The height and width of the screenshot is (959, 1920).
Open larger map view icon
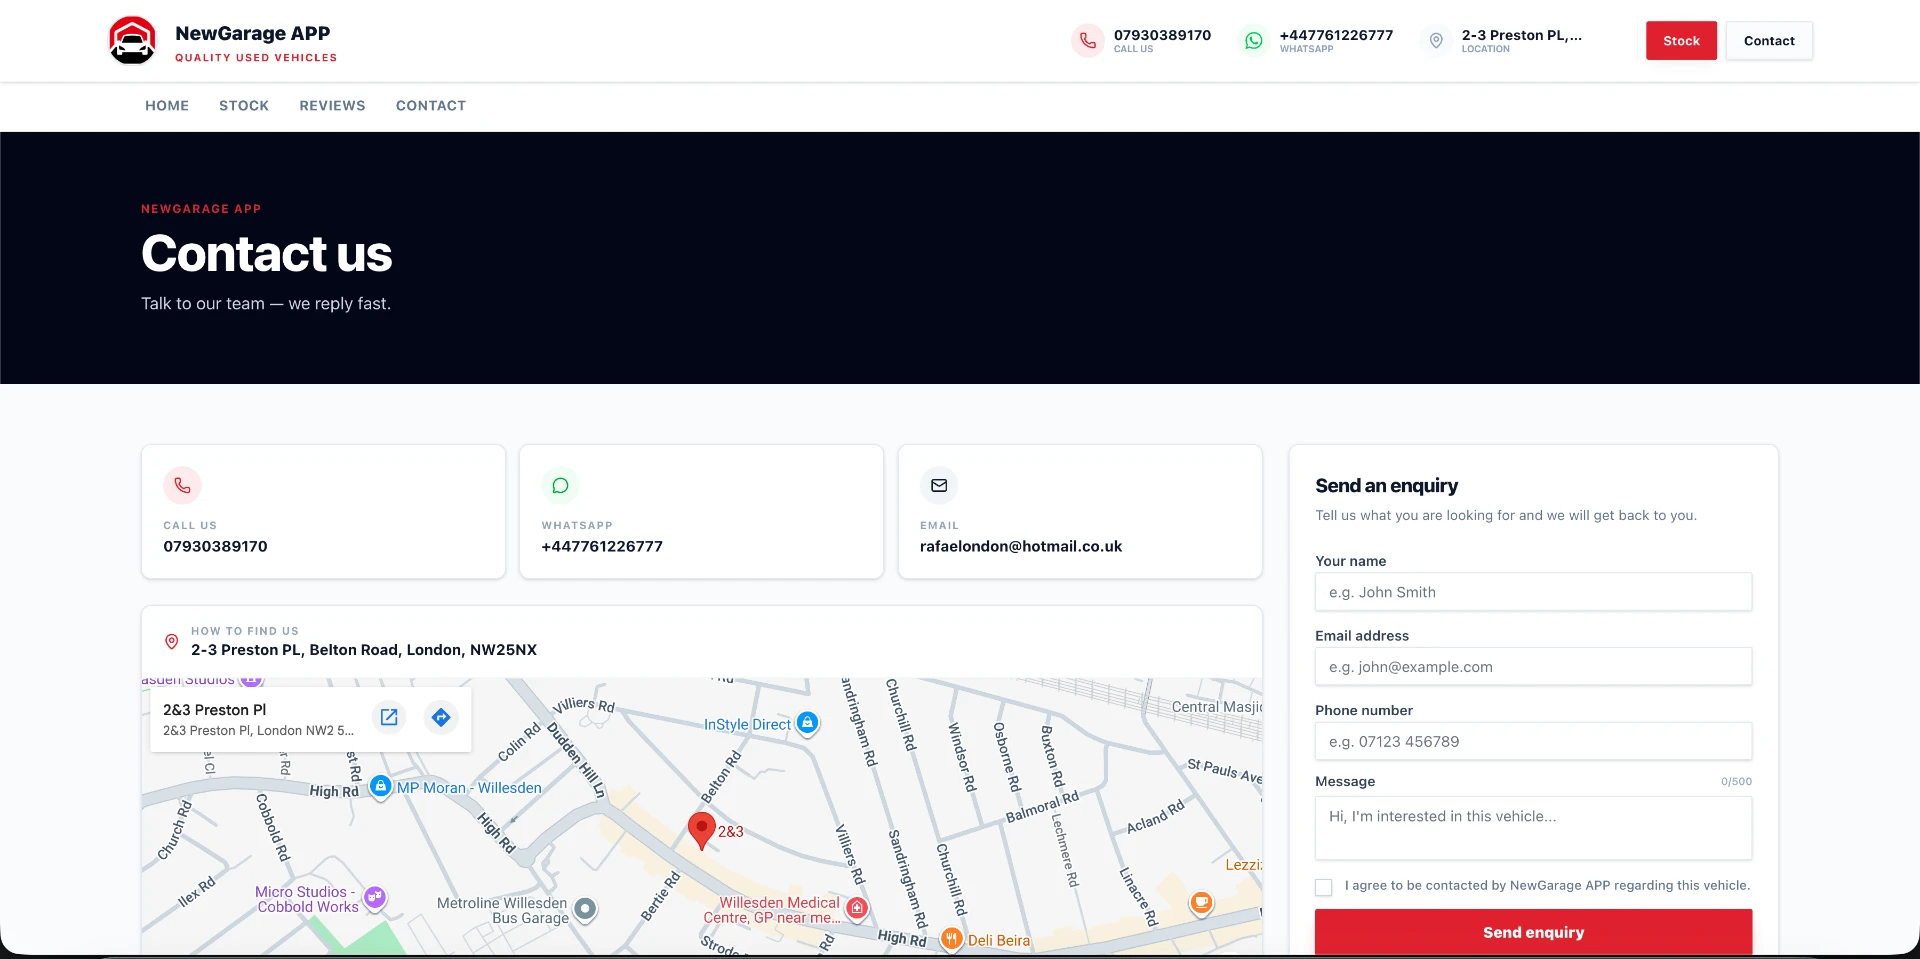coord(389,717)
